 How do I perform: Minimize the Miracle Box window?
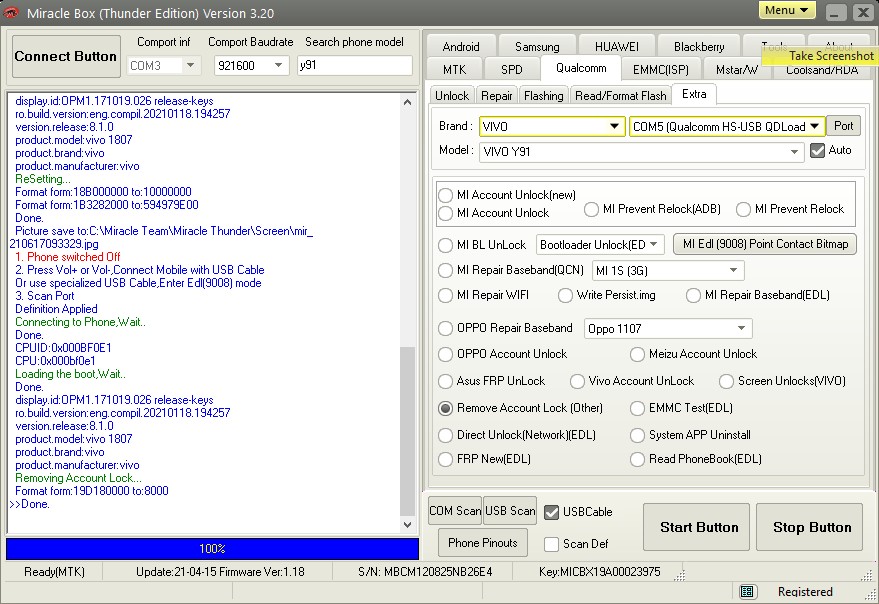(x=834, y=12)
